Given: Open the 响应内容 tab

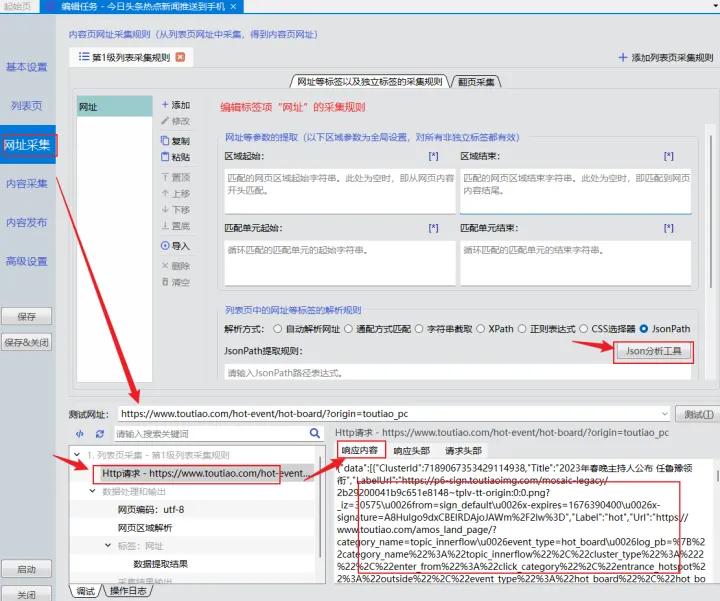Looking at the screenshot, I should [x=360, y=450].
